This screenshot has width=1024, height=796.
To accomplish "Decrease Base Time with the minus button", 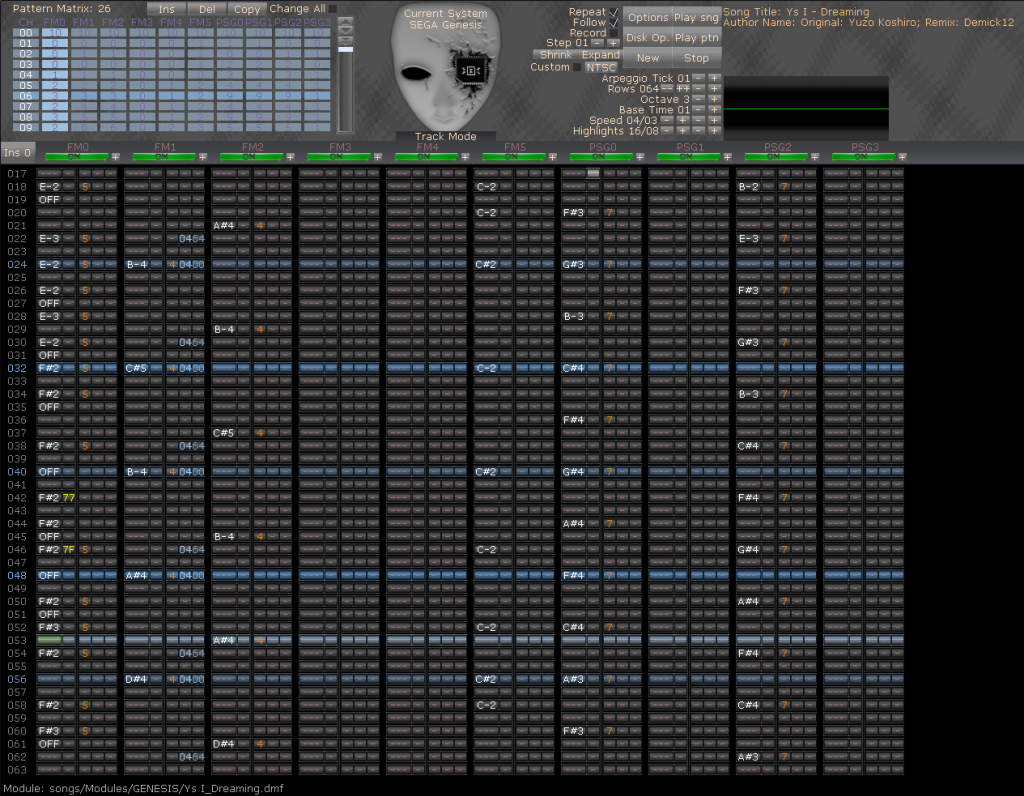I will [699, 110].
